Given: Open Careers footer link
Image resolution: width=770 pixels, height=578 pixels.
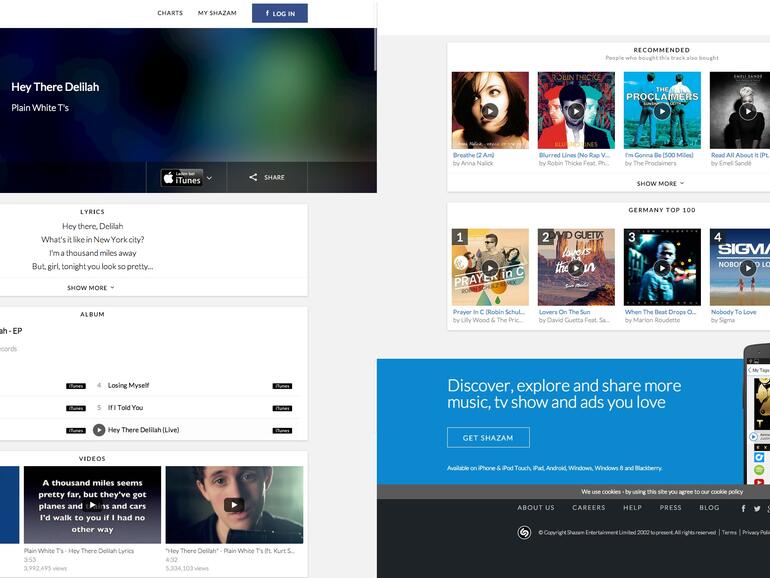Looking at the screenshot, I should click(x=588, y=508).
